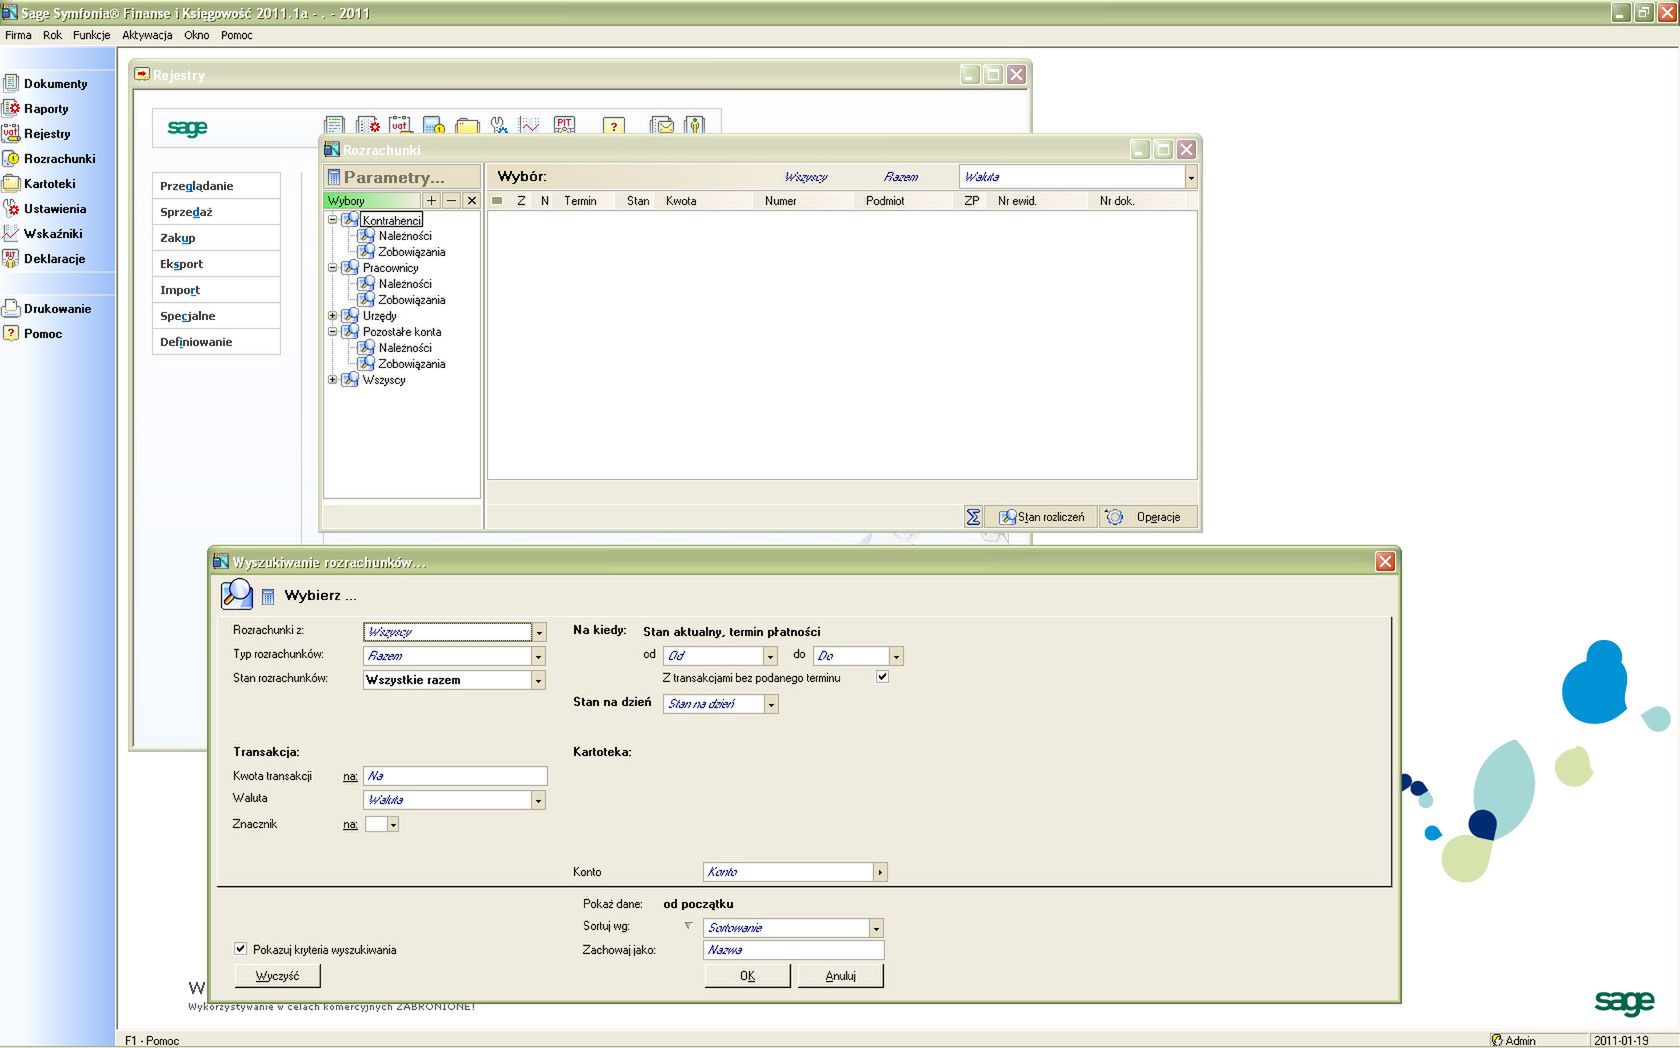Viewport: 1680px width, 1048px height.
Task: Click the Stan rozliczeń button
Action: coord(1042,517)
